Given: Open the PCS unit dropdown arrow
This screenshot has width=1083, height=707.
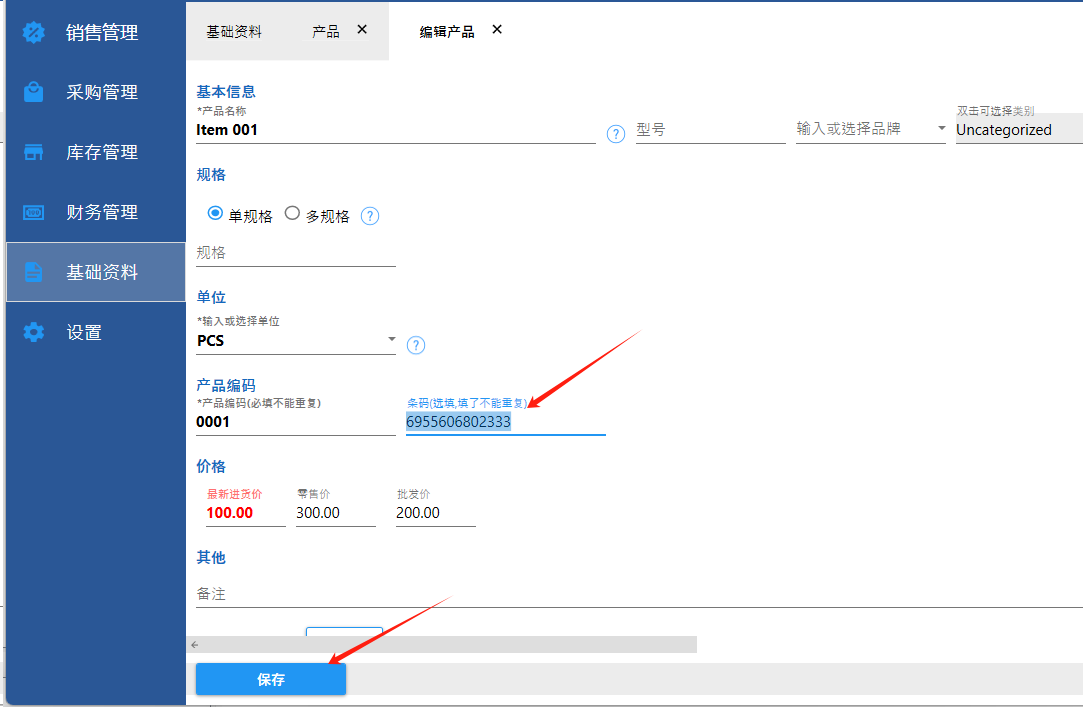Looking at the screenshot, I should tap(391, 340).
